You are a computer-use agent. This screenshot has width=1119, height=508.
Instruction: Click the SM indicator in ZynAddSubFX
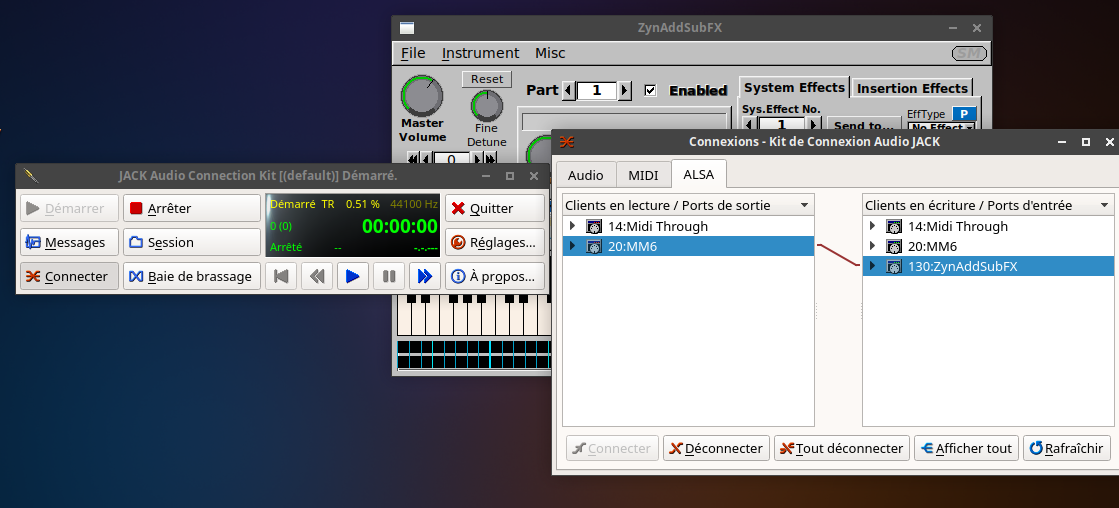970,54
